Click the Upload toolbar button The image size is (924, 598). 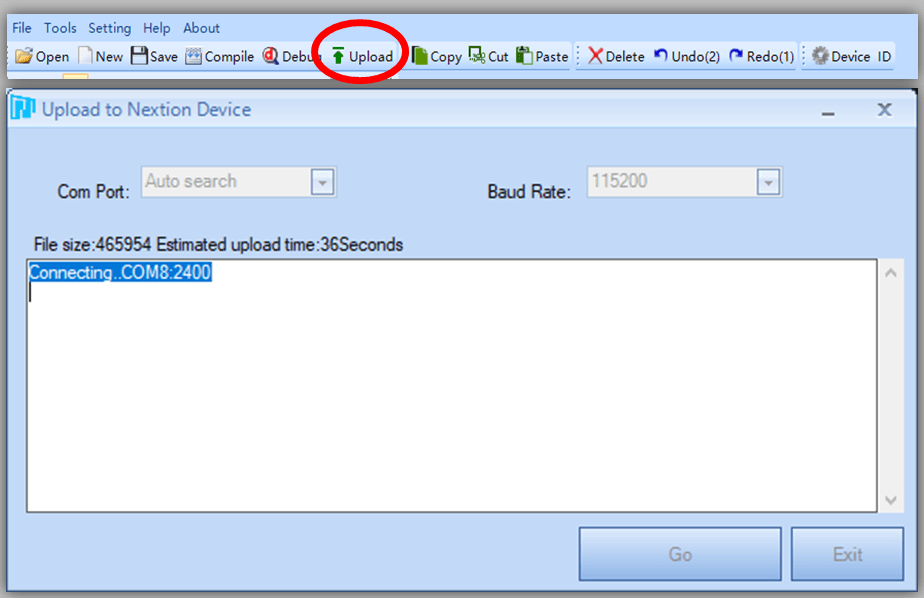coord(362,57)
